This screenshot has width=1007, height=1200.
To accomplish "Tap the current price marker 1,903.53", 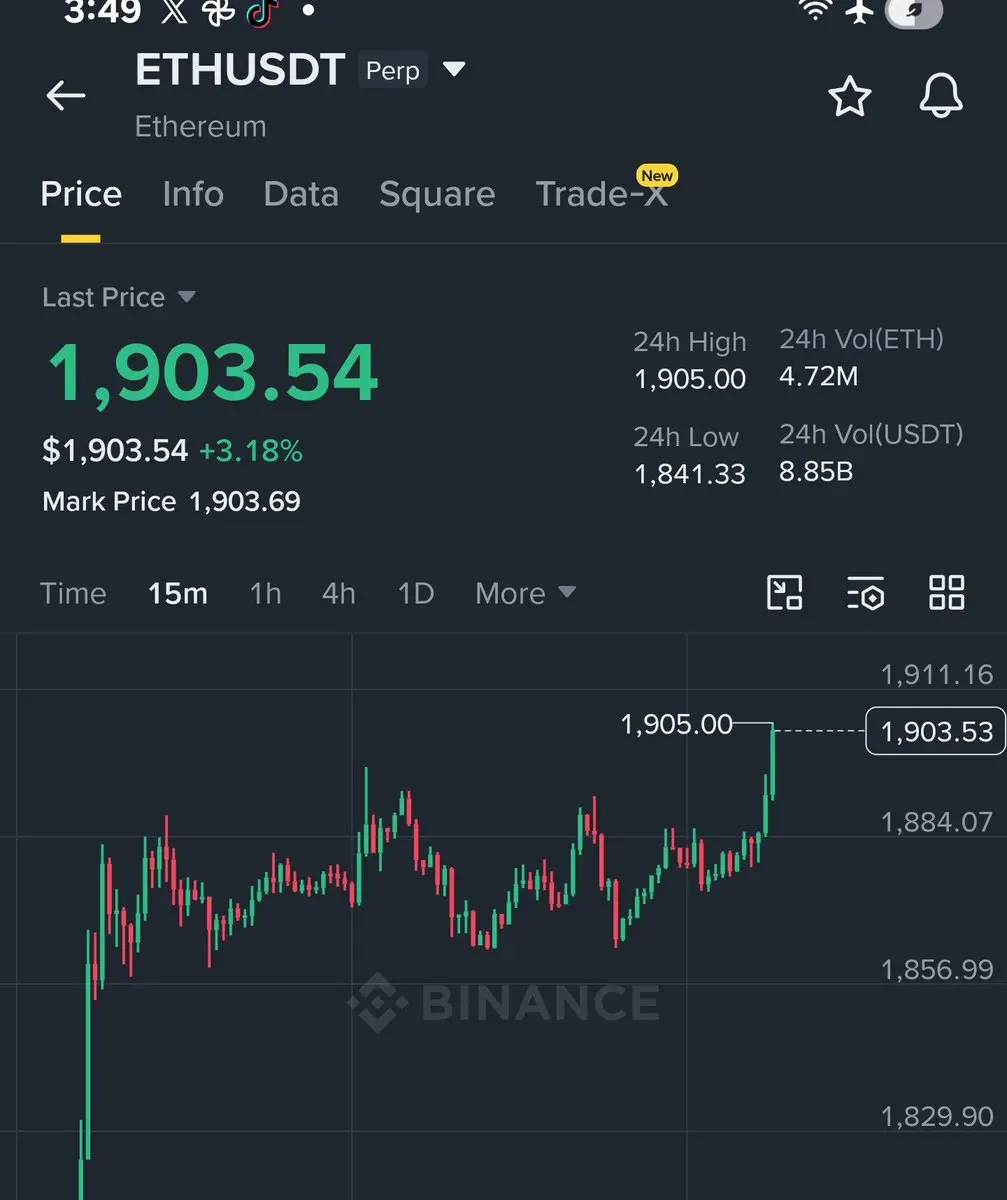I will (x=935, y=731).
